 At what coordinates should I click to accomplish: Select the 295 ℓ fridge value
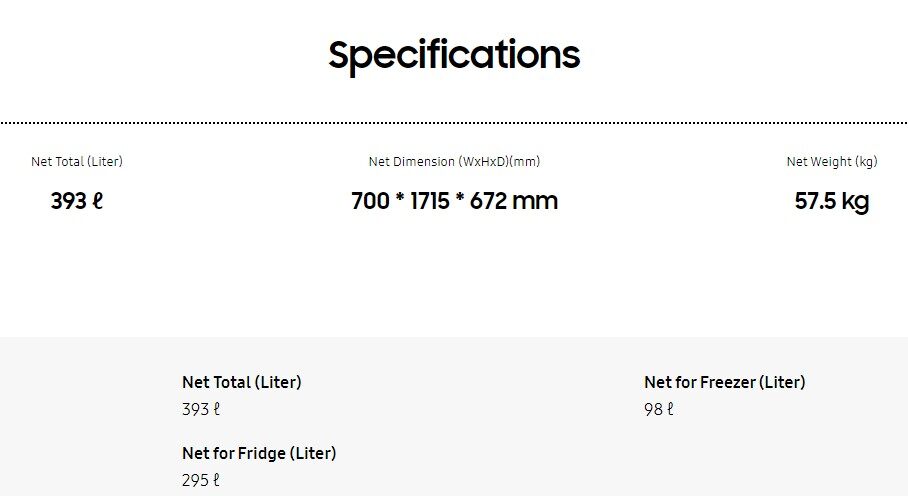click(x=201, y=480)
